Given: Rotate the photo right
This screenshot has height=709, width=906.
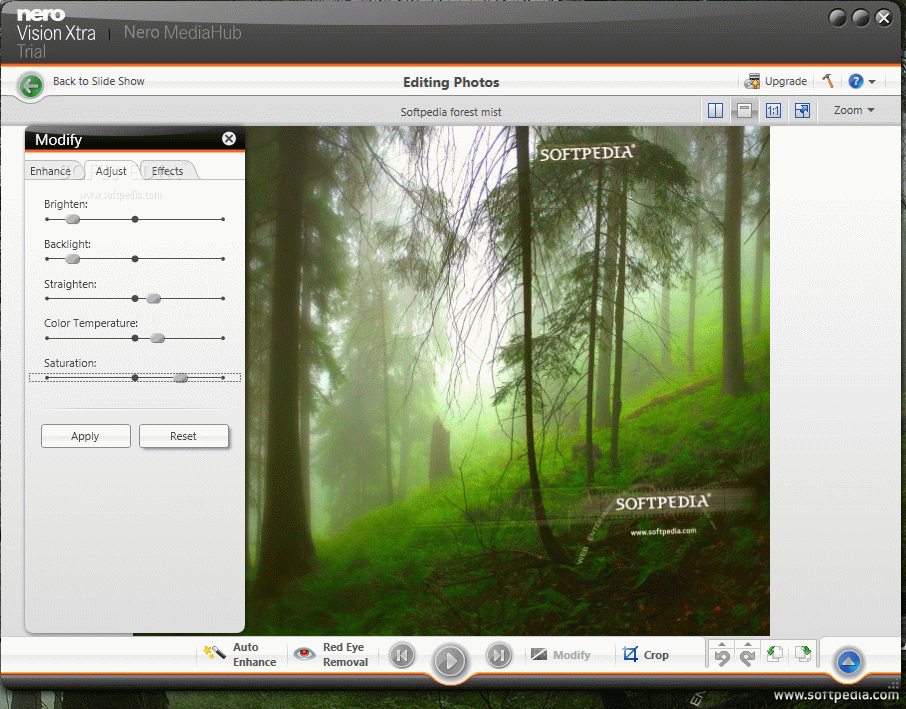Looking at the screenshot, I should 803,654.
